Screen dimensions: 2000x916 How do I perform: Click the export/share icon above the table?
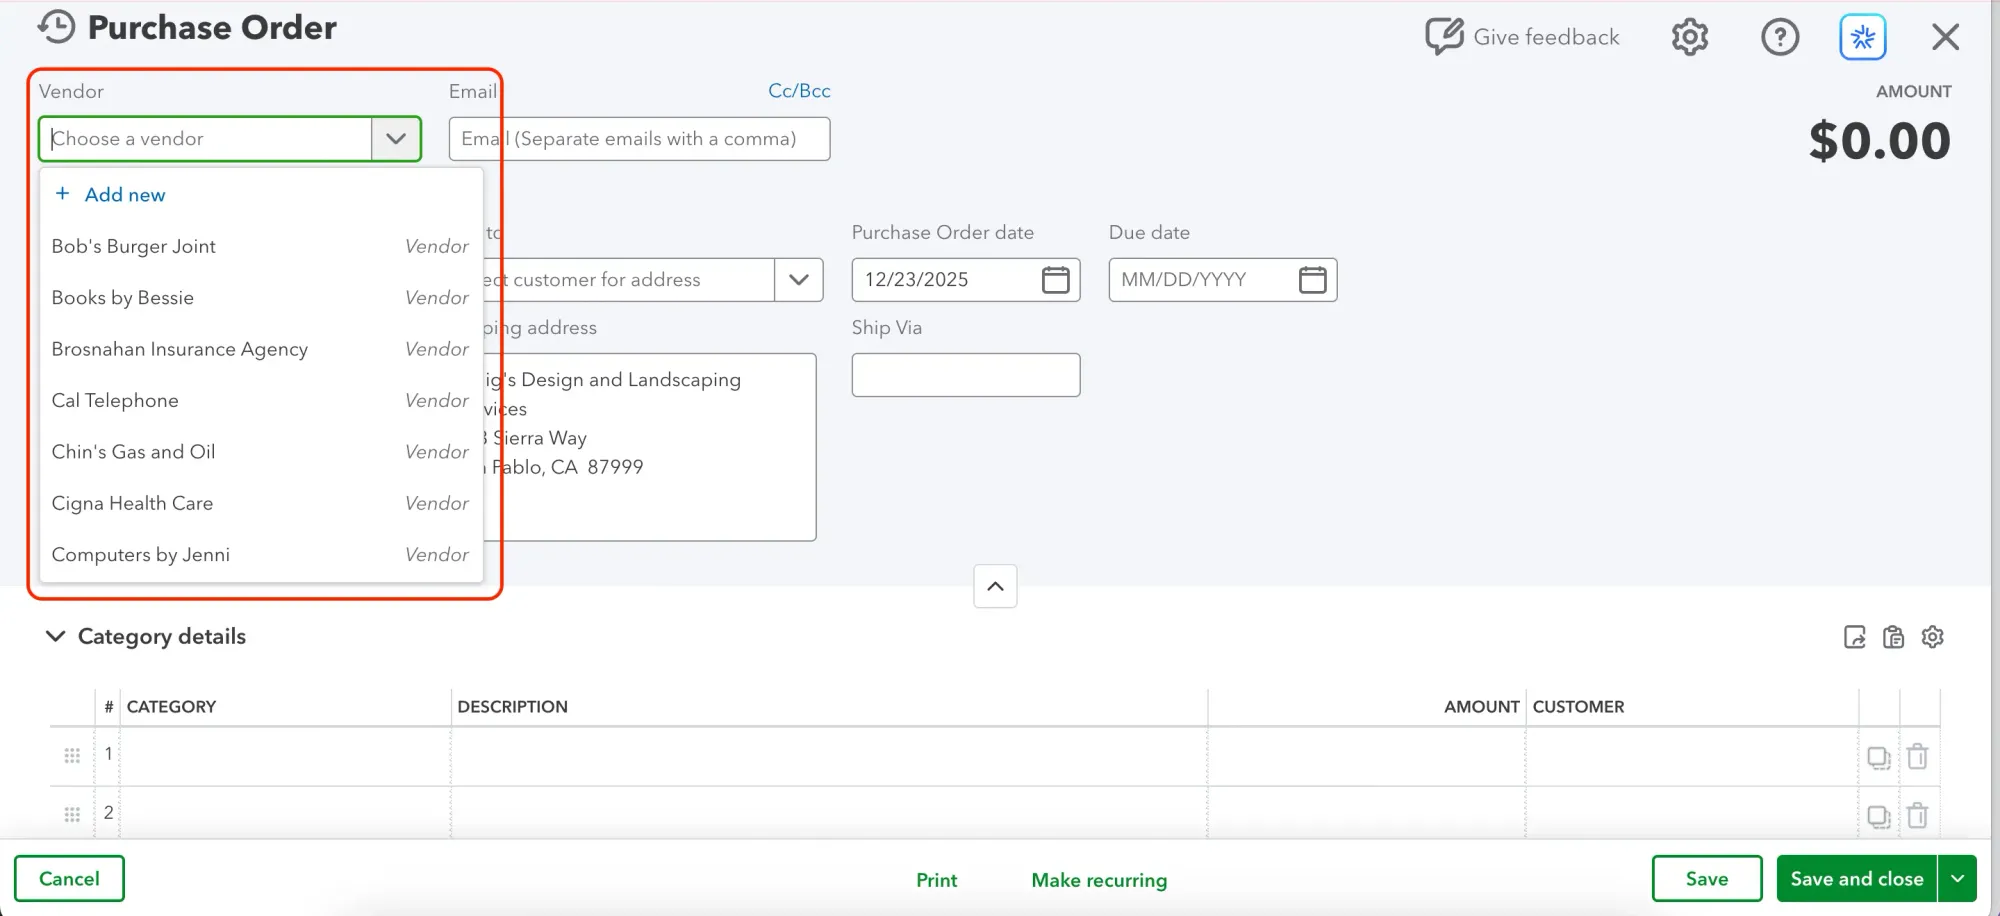pos(1855,637)
